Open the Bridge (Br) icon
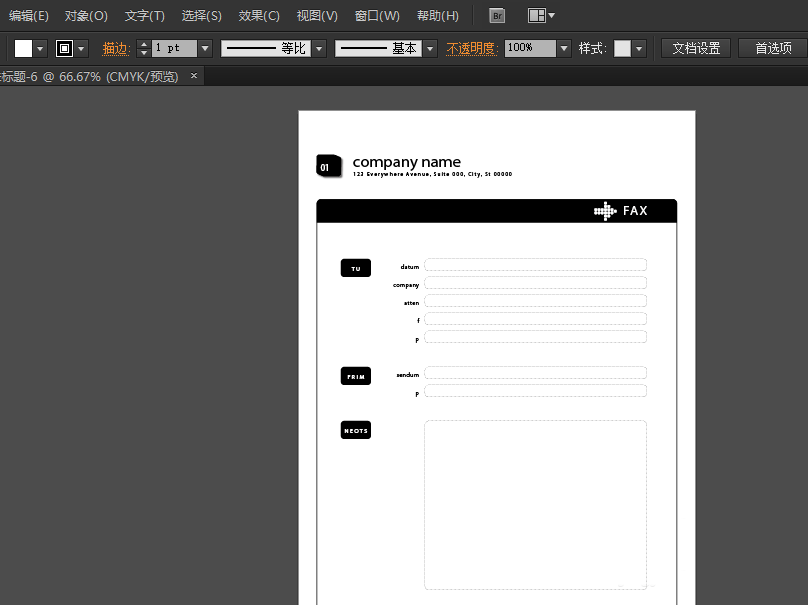The width and height of the screenshot is (808, 605). click(x=497, y=15)
